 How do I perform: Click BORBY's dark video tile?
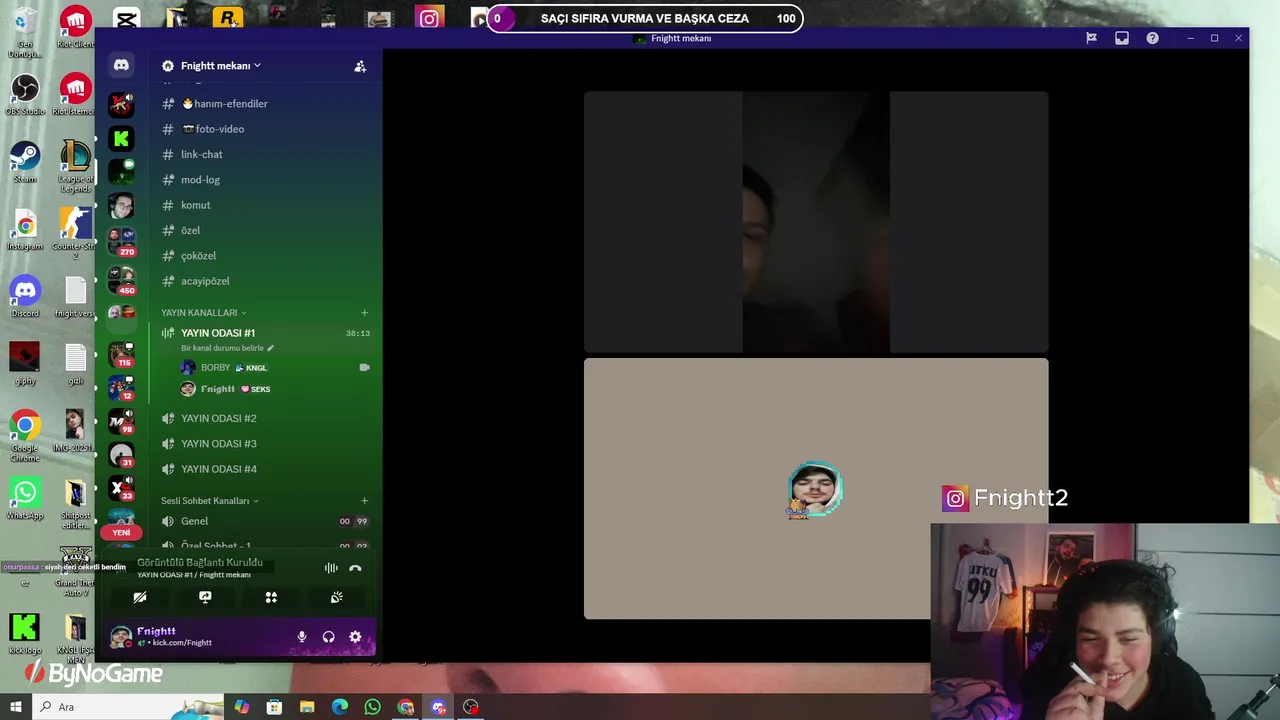click(x=816, y=222)
